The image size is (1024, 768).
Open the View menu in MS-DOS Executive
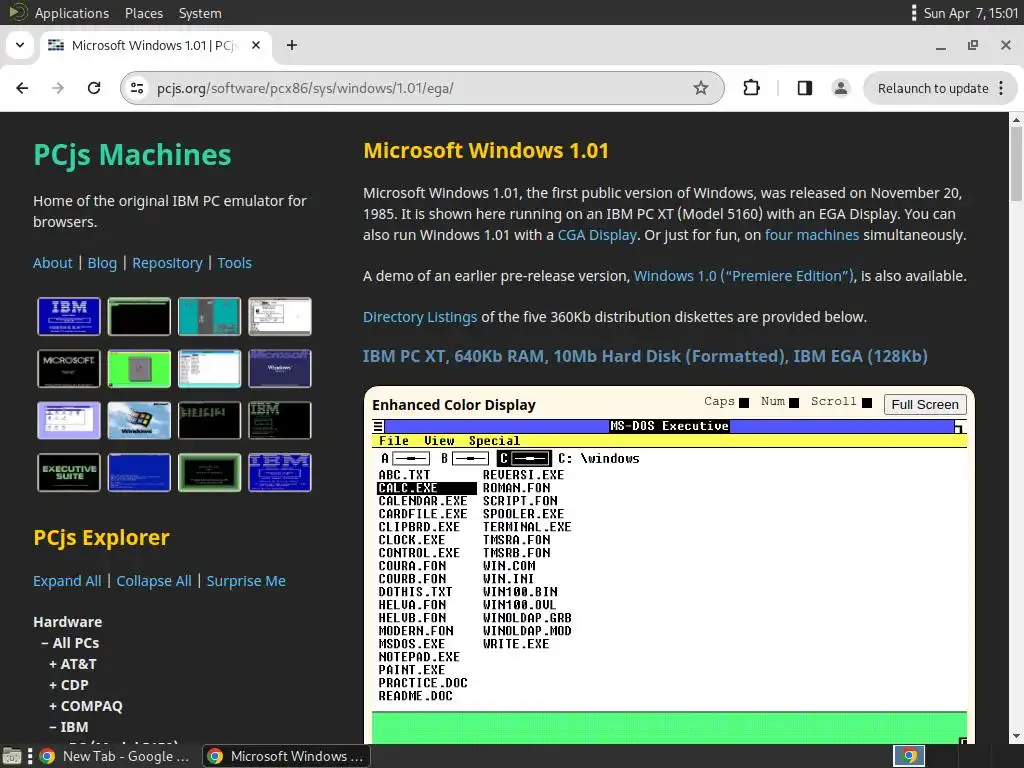(439, 441)
